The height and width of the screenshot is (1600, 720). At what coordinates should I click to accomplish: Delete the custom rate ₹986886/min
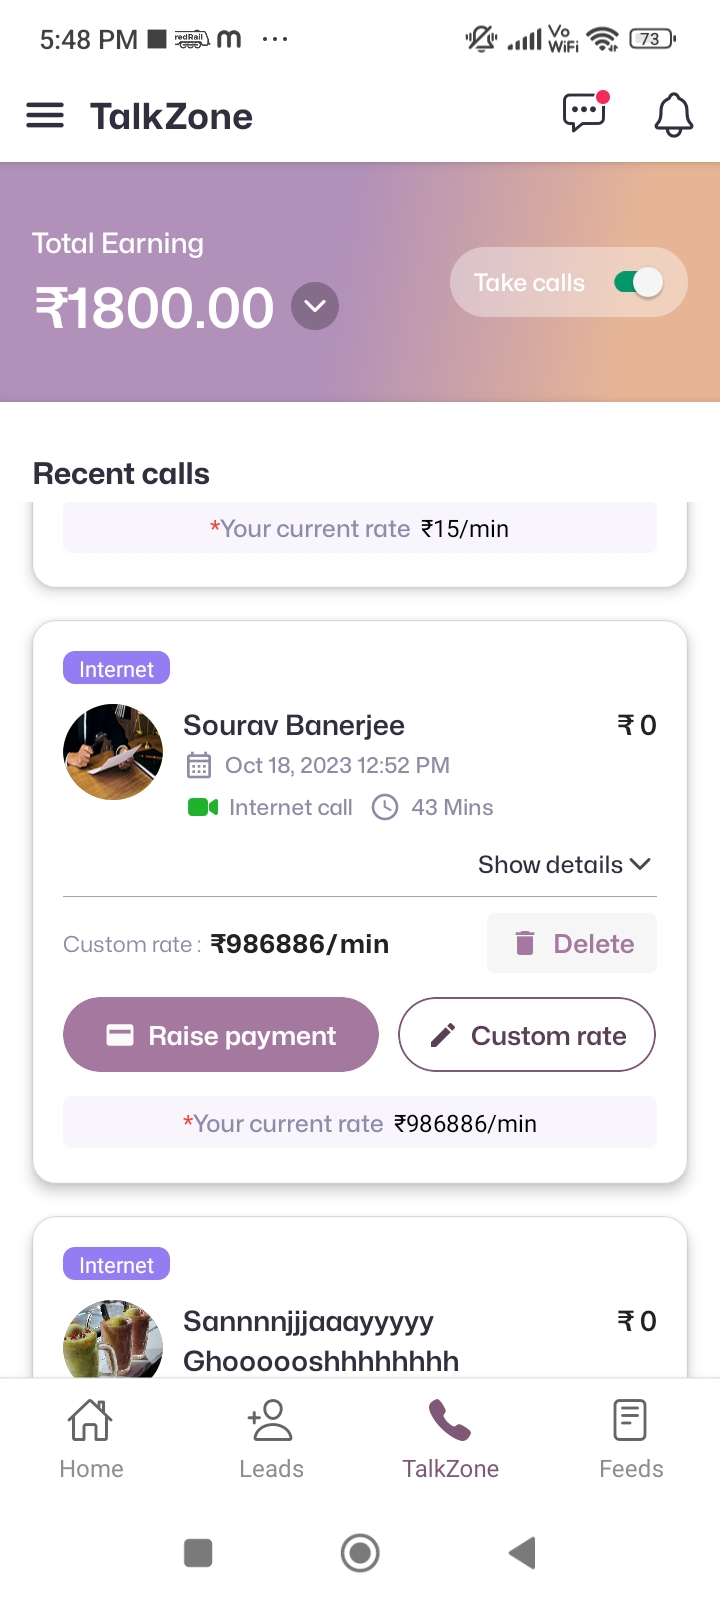coord(572,943)
